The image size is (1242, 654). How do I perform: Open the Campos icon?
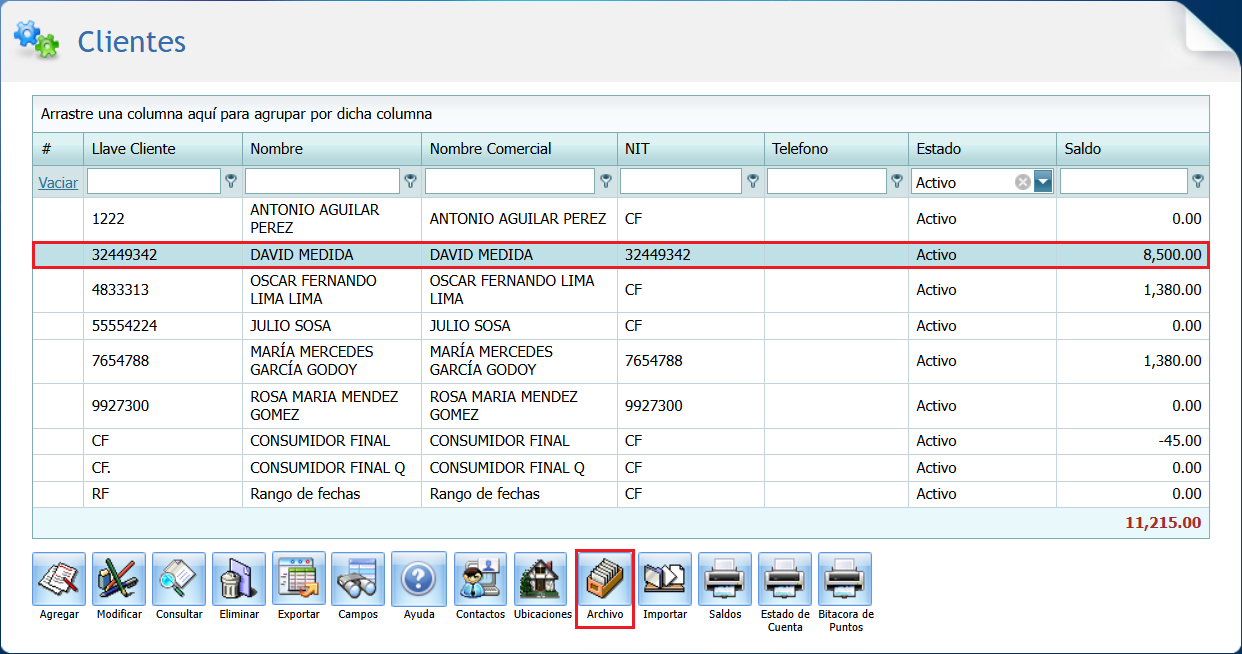tap(358, 580)
